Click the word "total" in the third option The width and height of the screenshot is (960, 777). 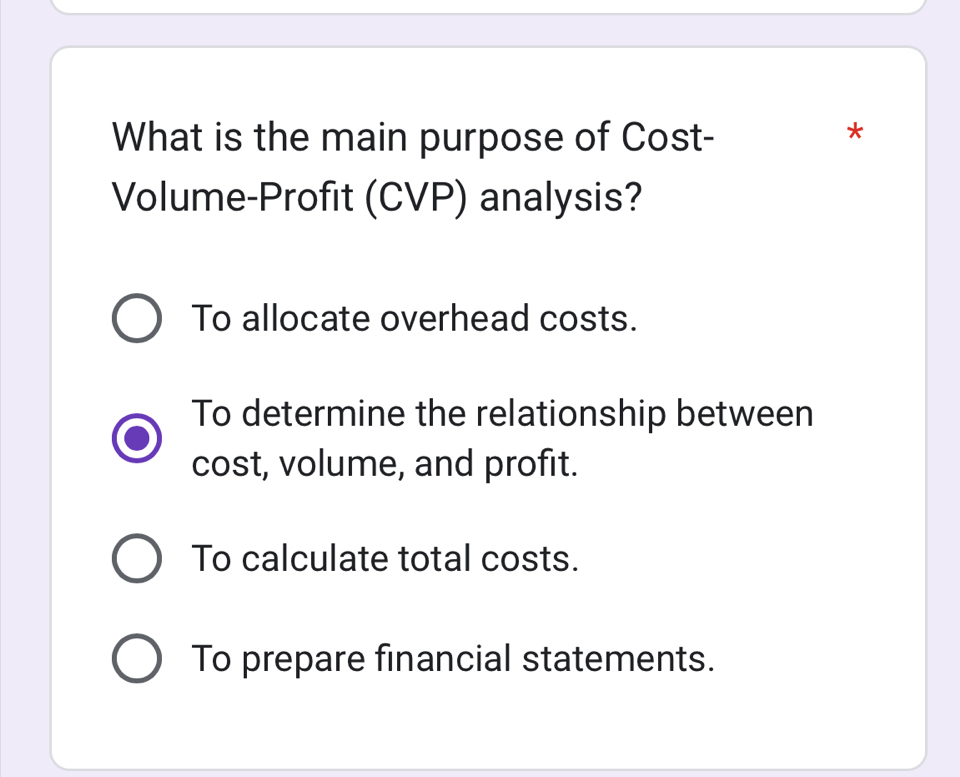click(434, 558)
